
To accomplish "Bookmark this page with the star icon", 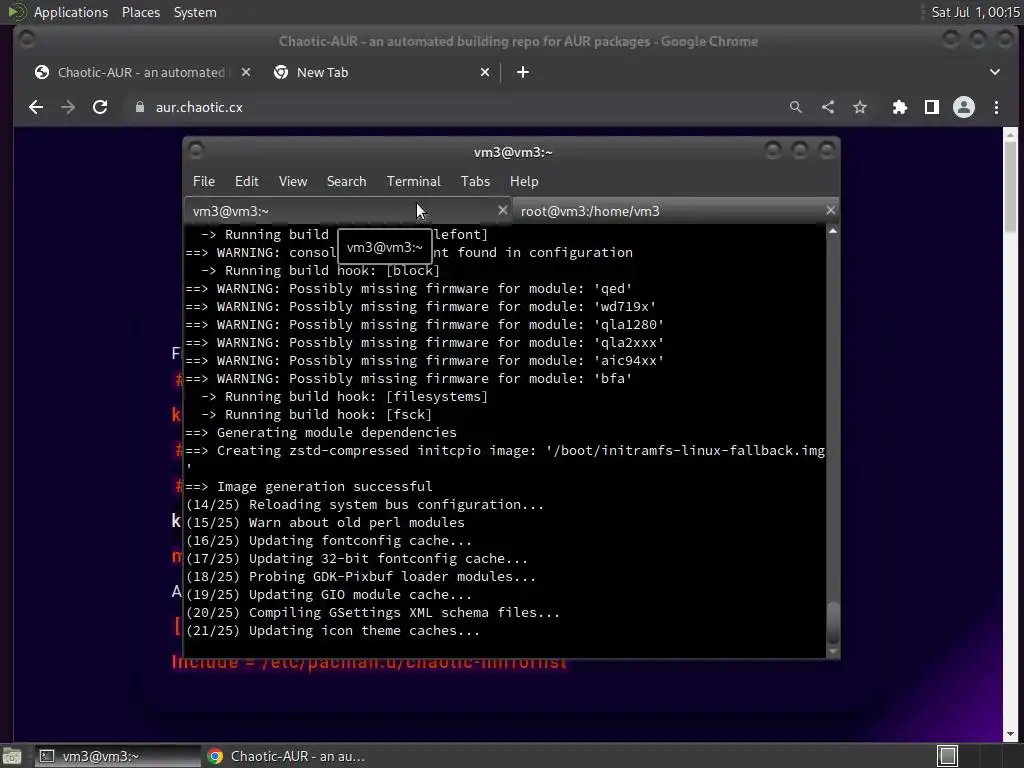I will click(860, 107).
